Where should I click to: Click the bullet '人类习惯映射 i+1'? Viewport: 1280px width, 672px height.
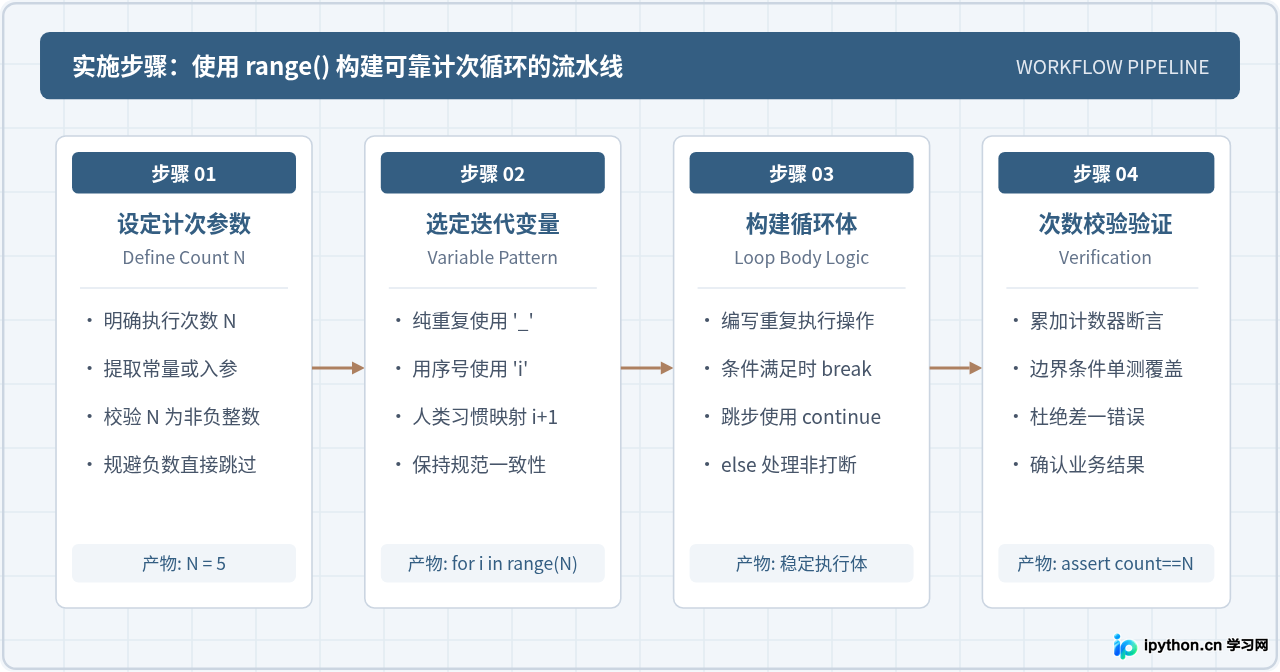click(x=485, y=417)
